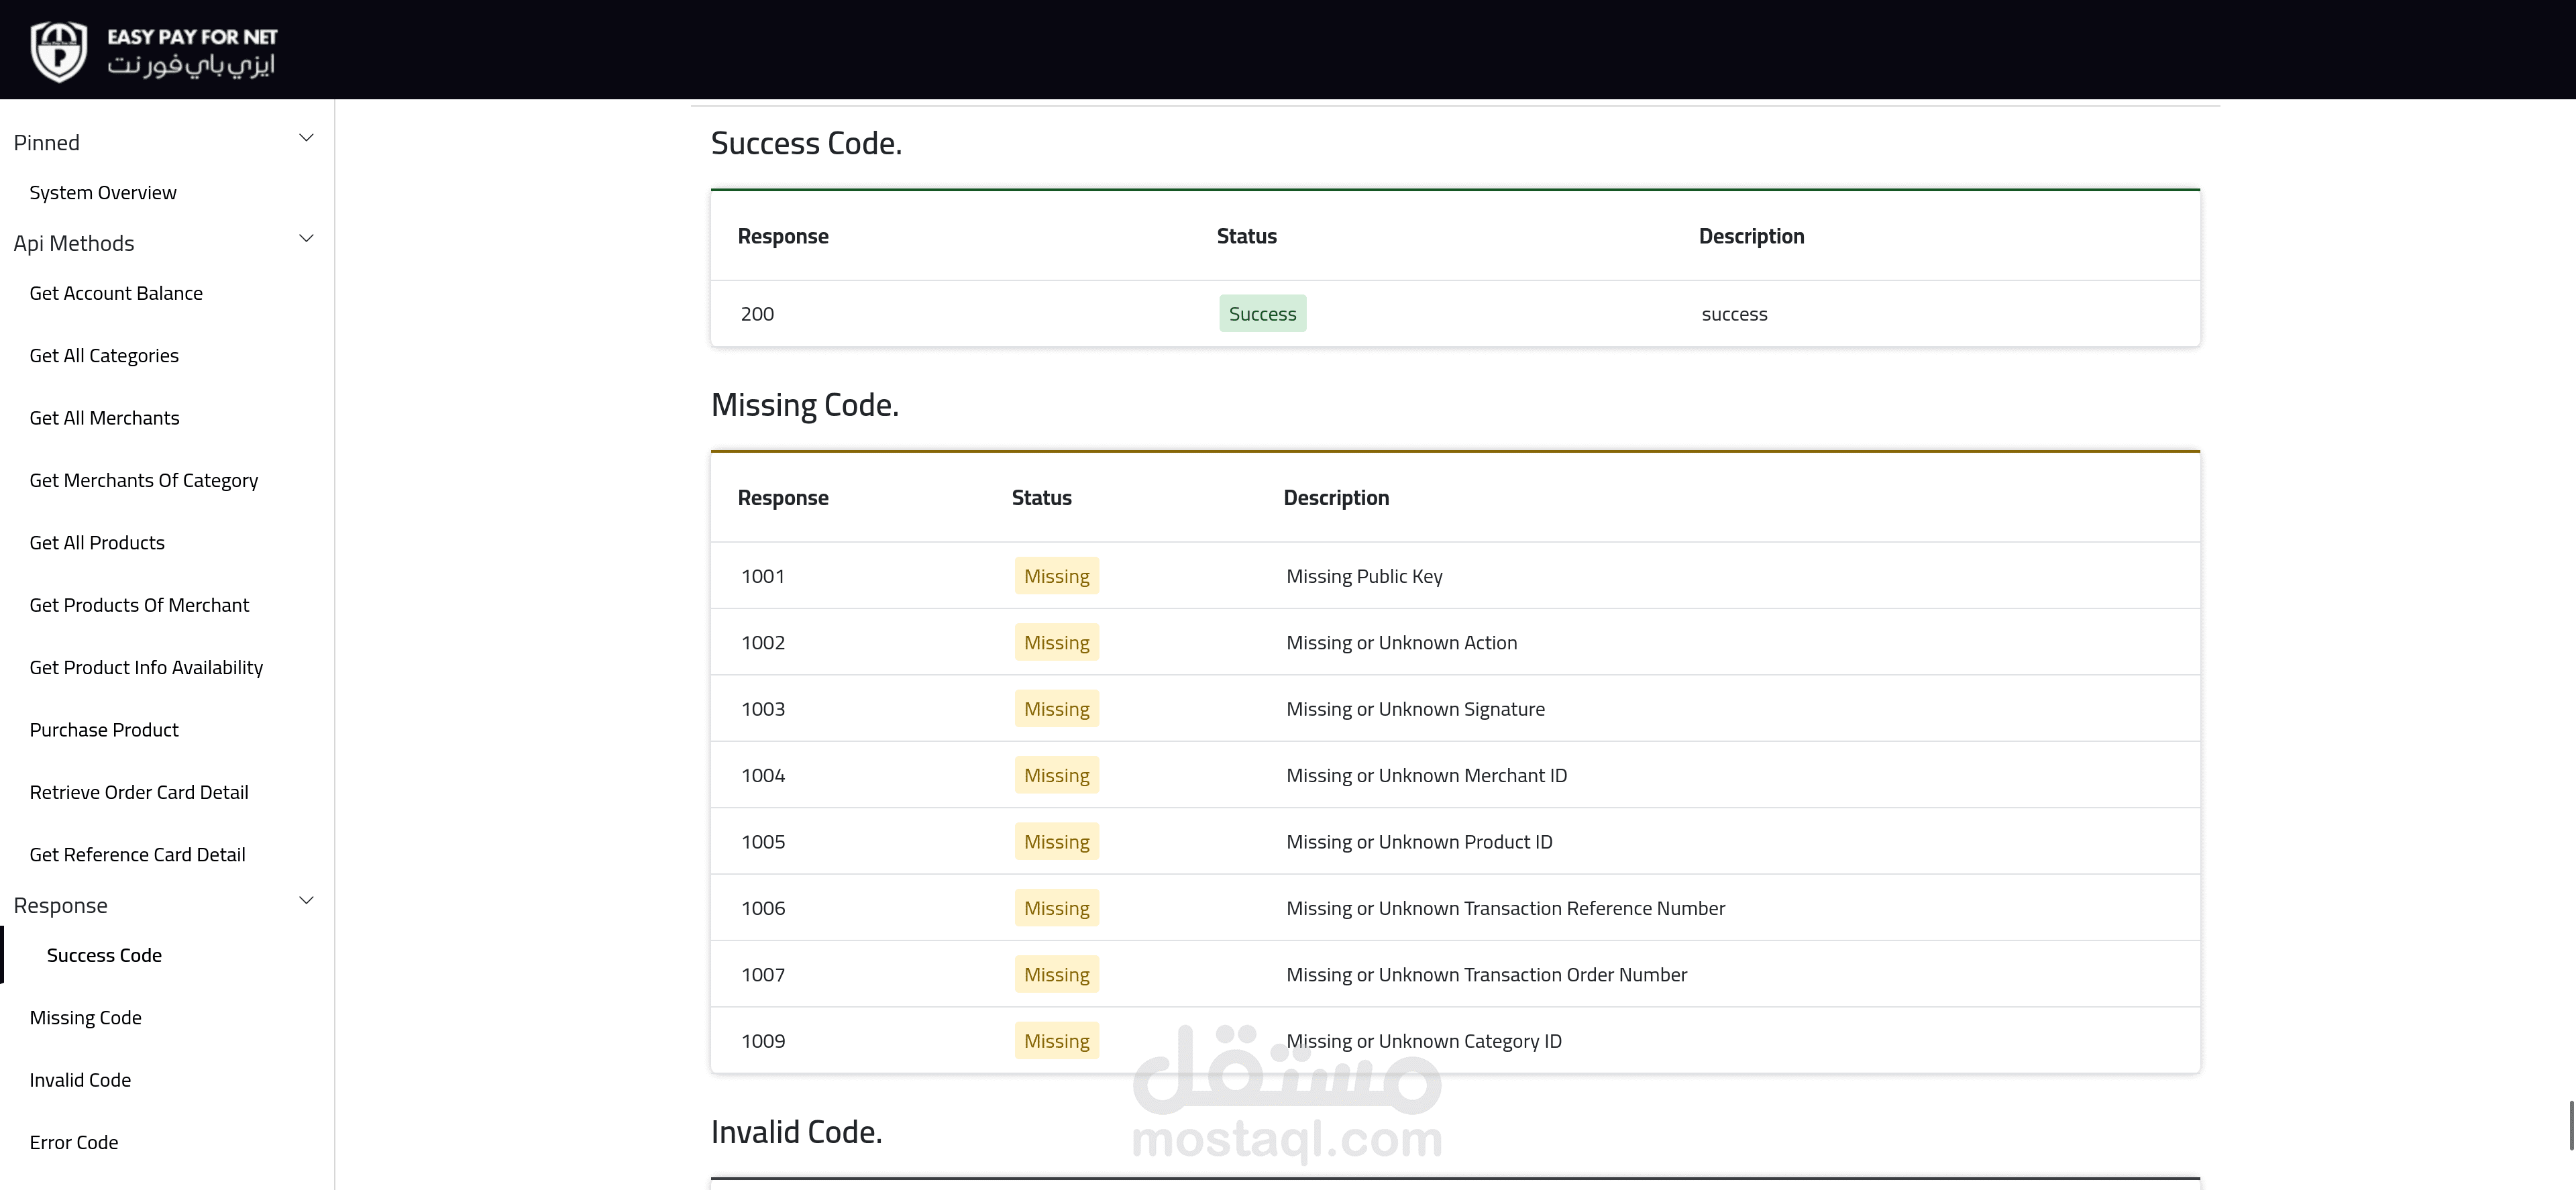Open Get Products Of Merchant

[139, 605]
